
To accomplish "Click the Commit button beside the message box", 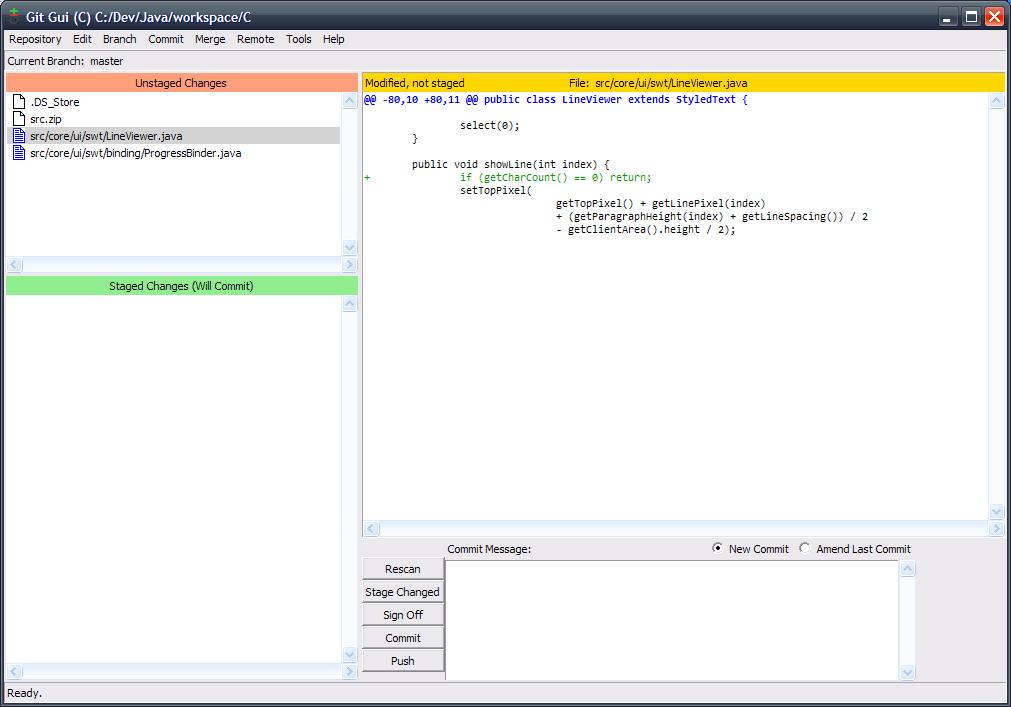I will [403, 638].
